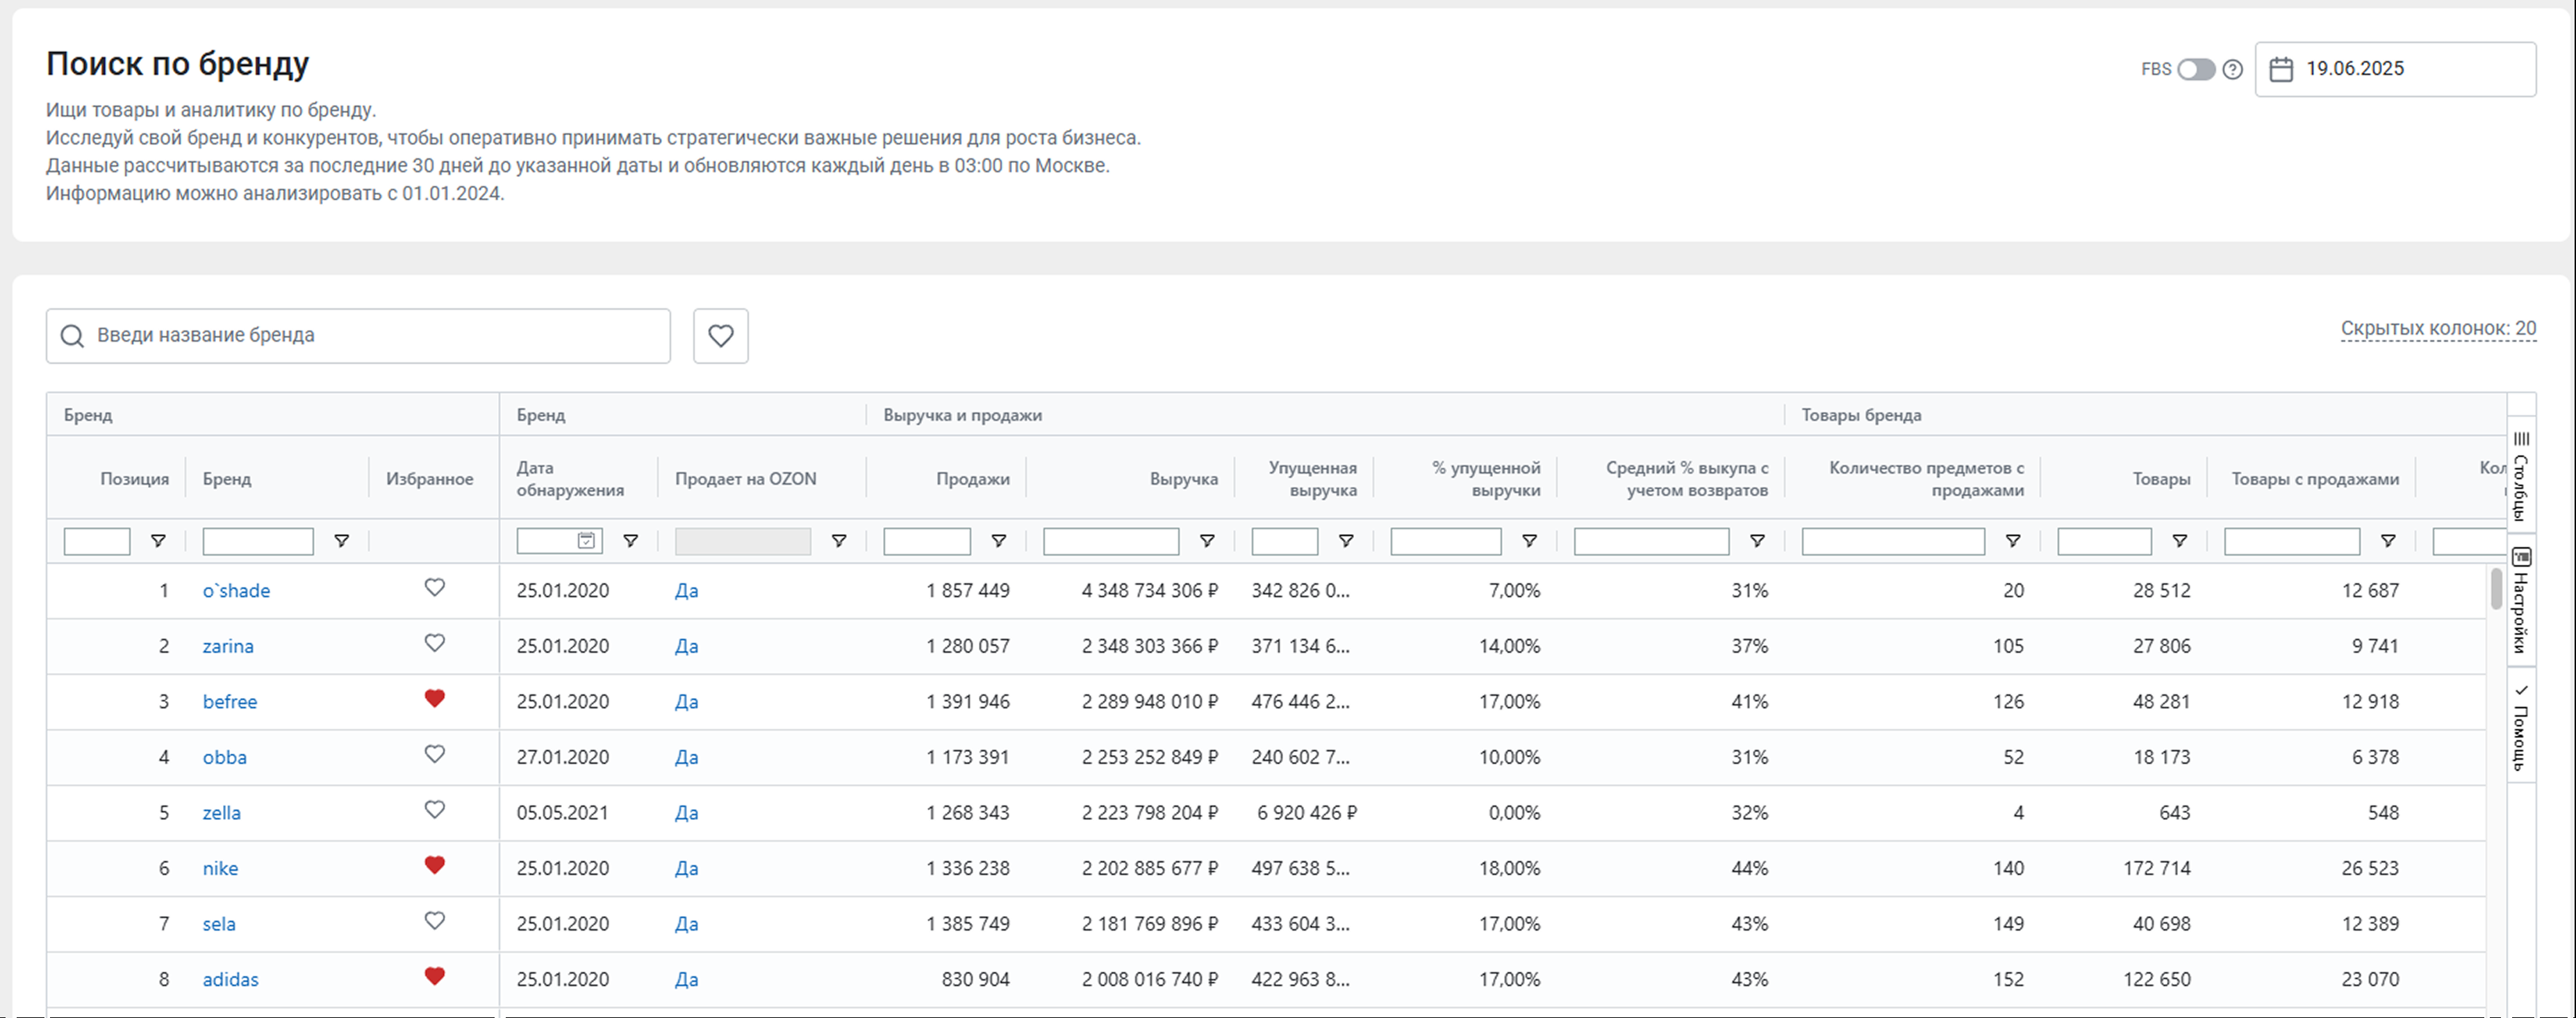Open the filter icon for Бренд column
This screenshot has width=2576, height=1018.
pos(341,541)
